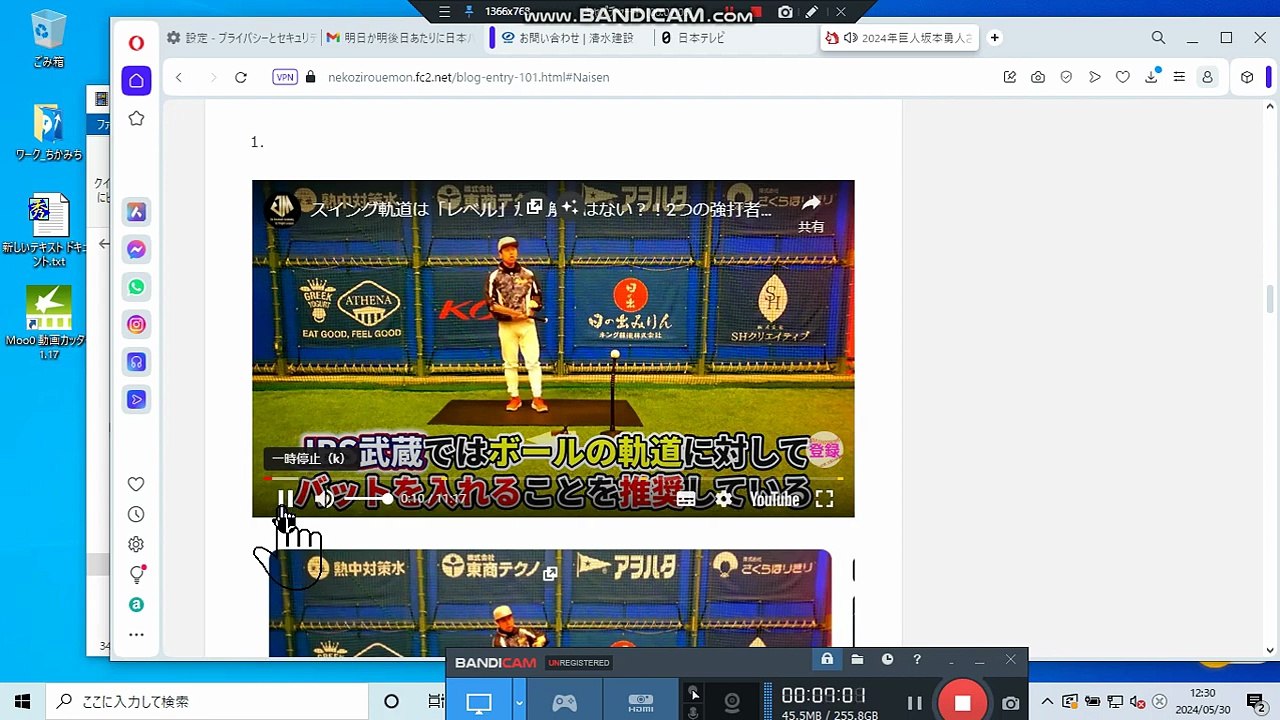Open the profile account toolbar icon

pyautogui.click(x=1207, y=77)
